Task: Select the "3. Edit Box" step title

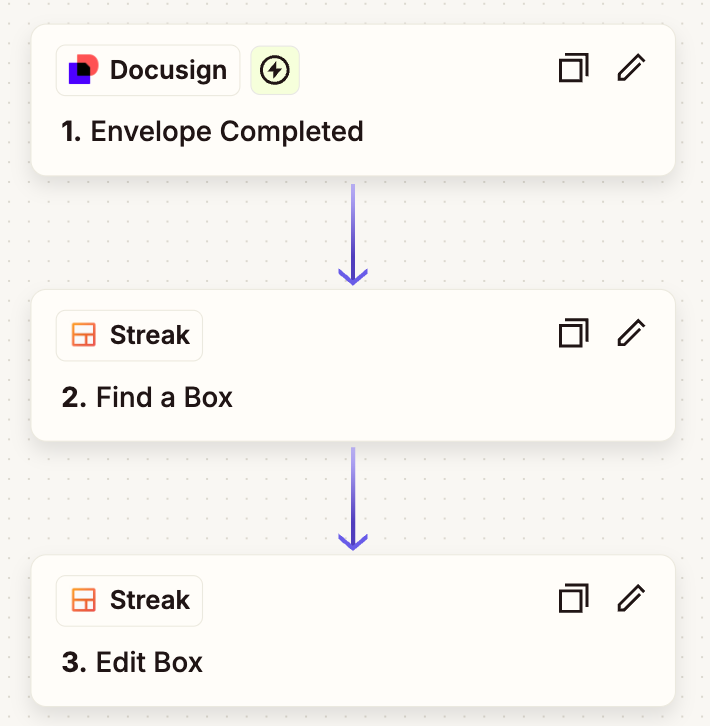Action: tap(132, 662)
